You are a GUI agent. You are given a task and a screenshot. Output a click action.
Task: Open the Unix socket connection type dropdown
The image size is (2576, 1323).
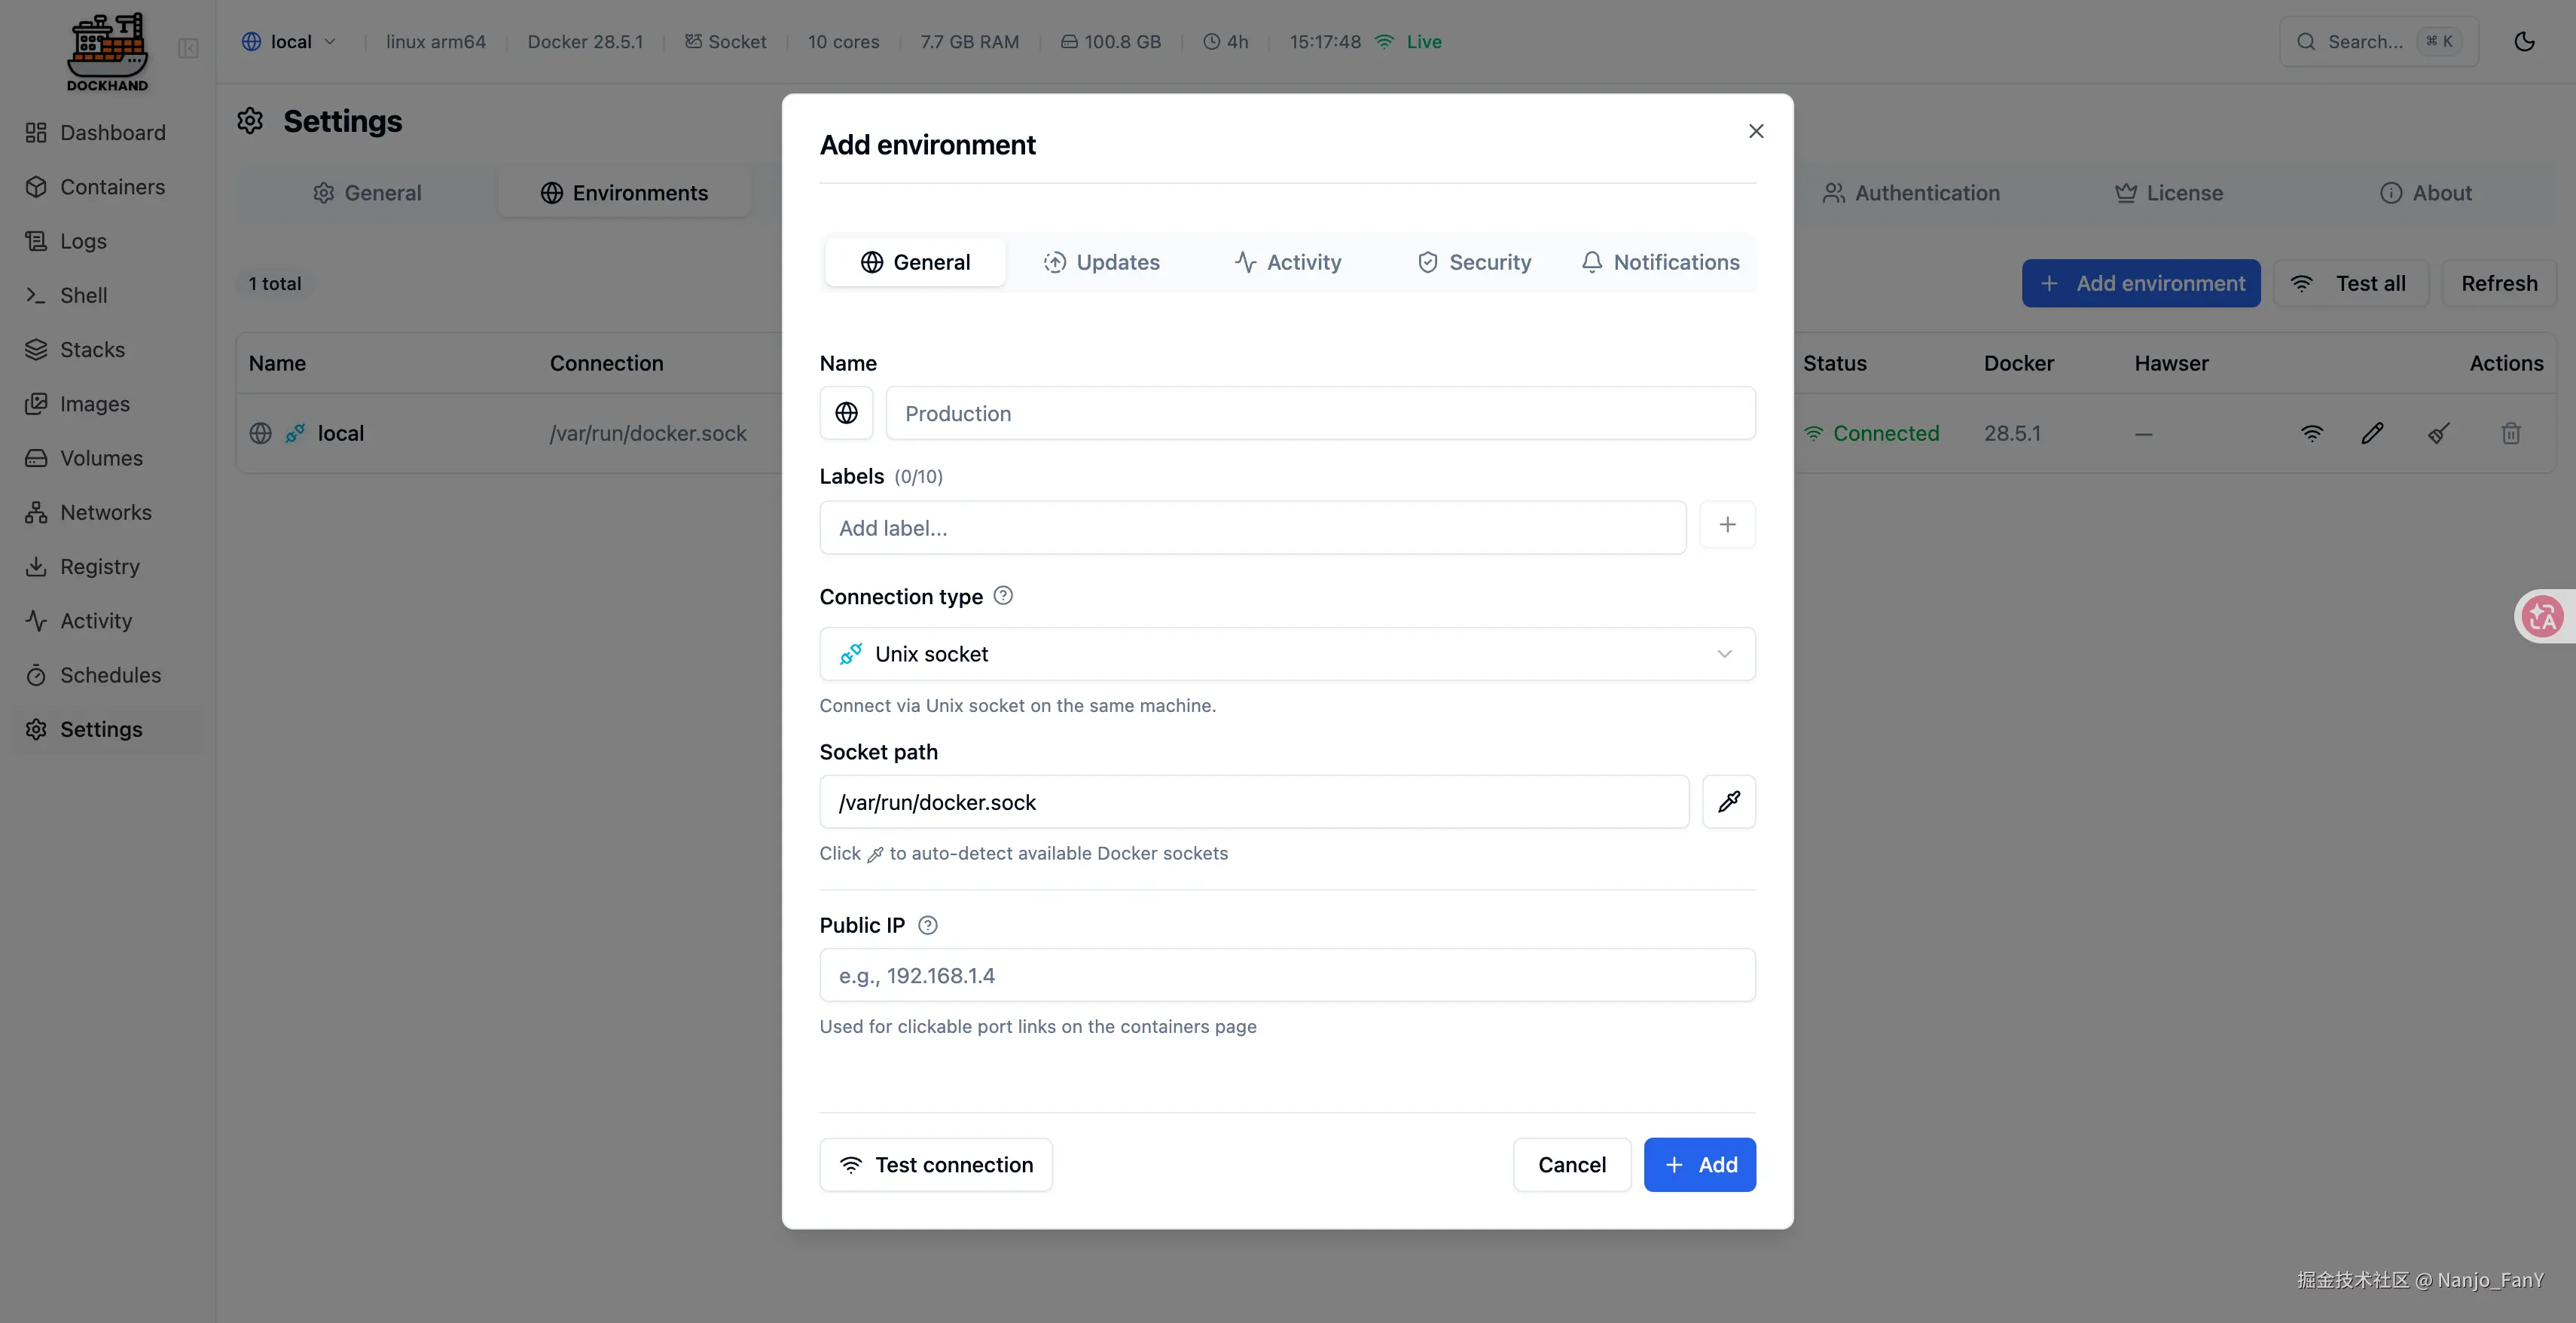pos(1287,654)
